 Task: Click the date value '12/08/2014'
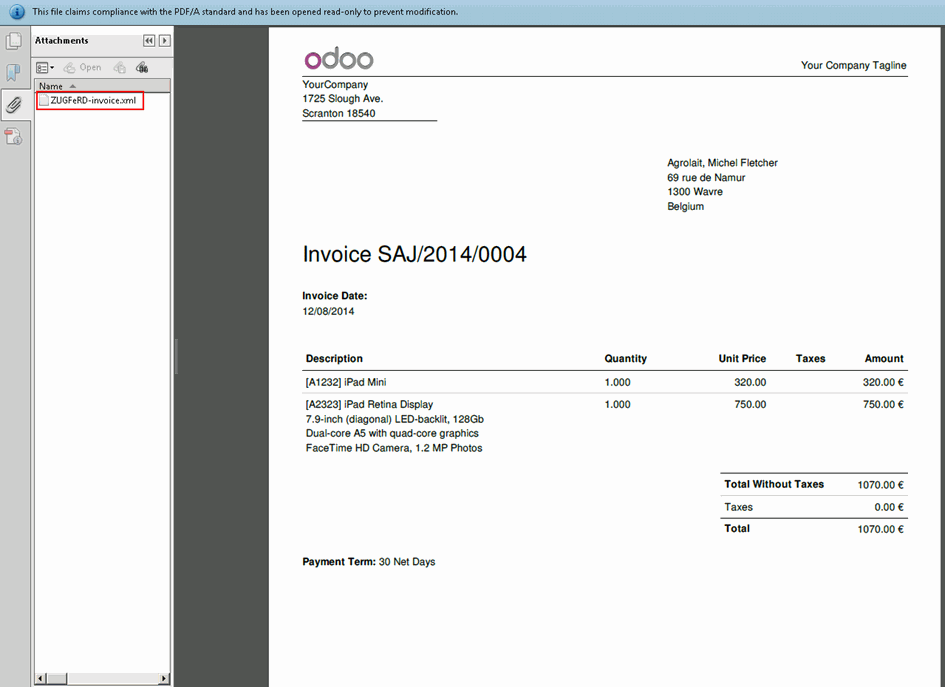(328, 312)
